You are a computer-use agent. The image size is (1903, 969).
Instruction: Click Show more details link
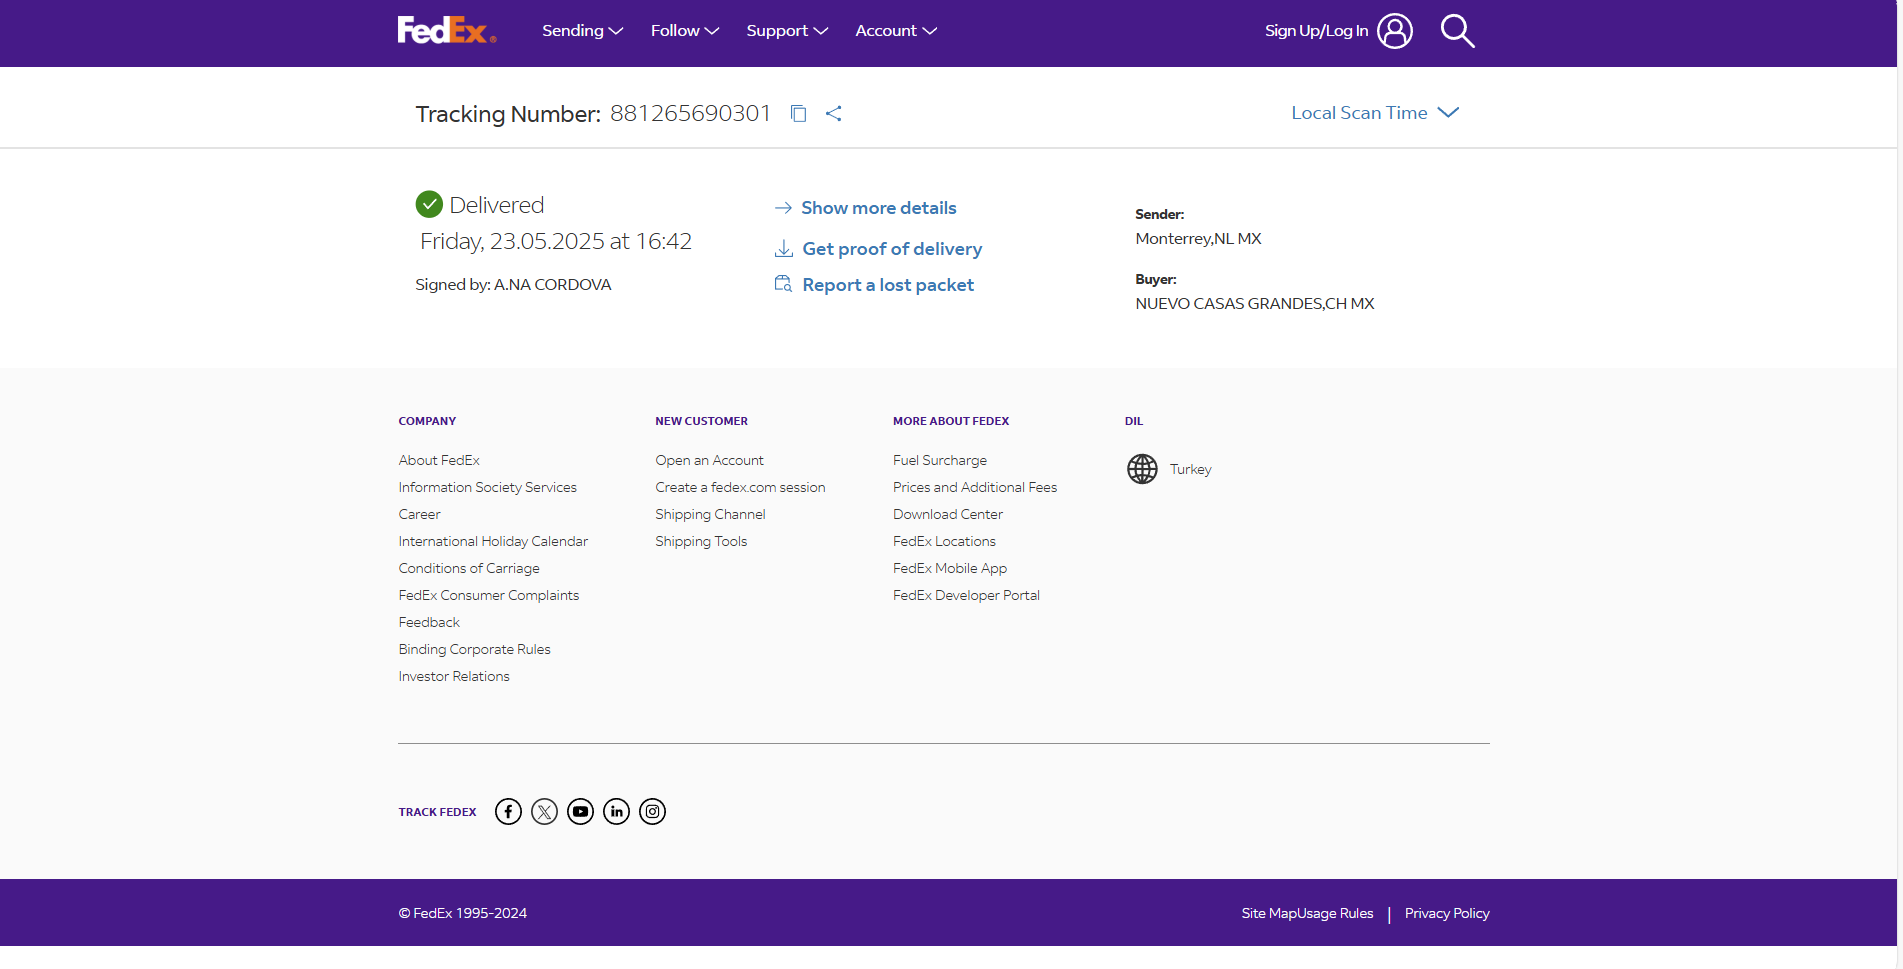[x=879, y=208]
